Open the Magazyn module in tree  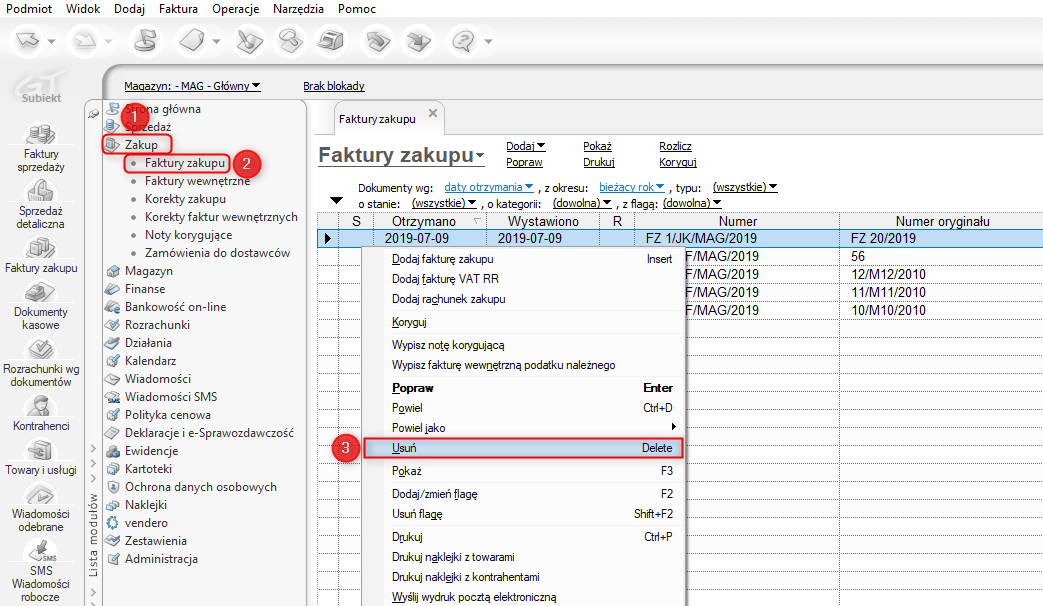tap(148, 271)
